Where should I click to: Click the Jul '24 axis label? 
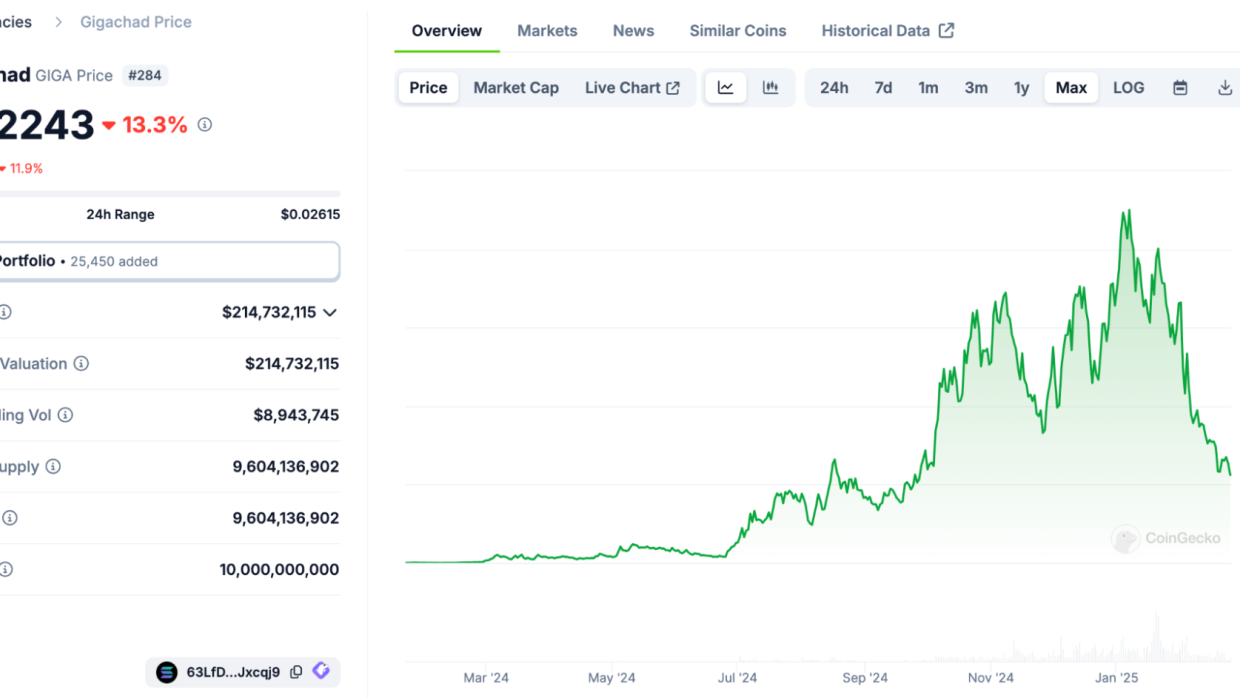[738, 678]
